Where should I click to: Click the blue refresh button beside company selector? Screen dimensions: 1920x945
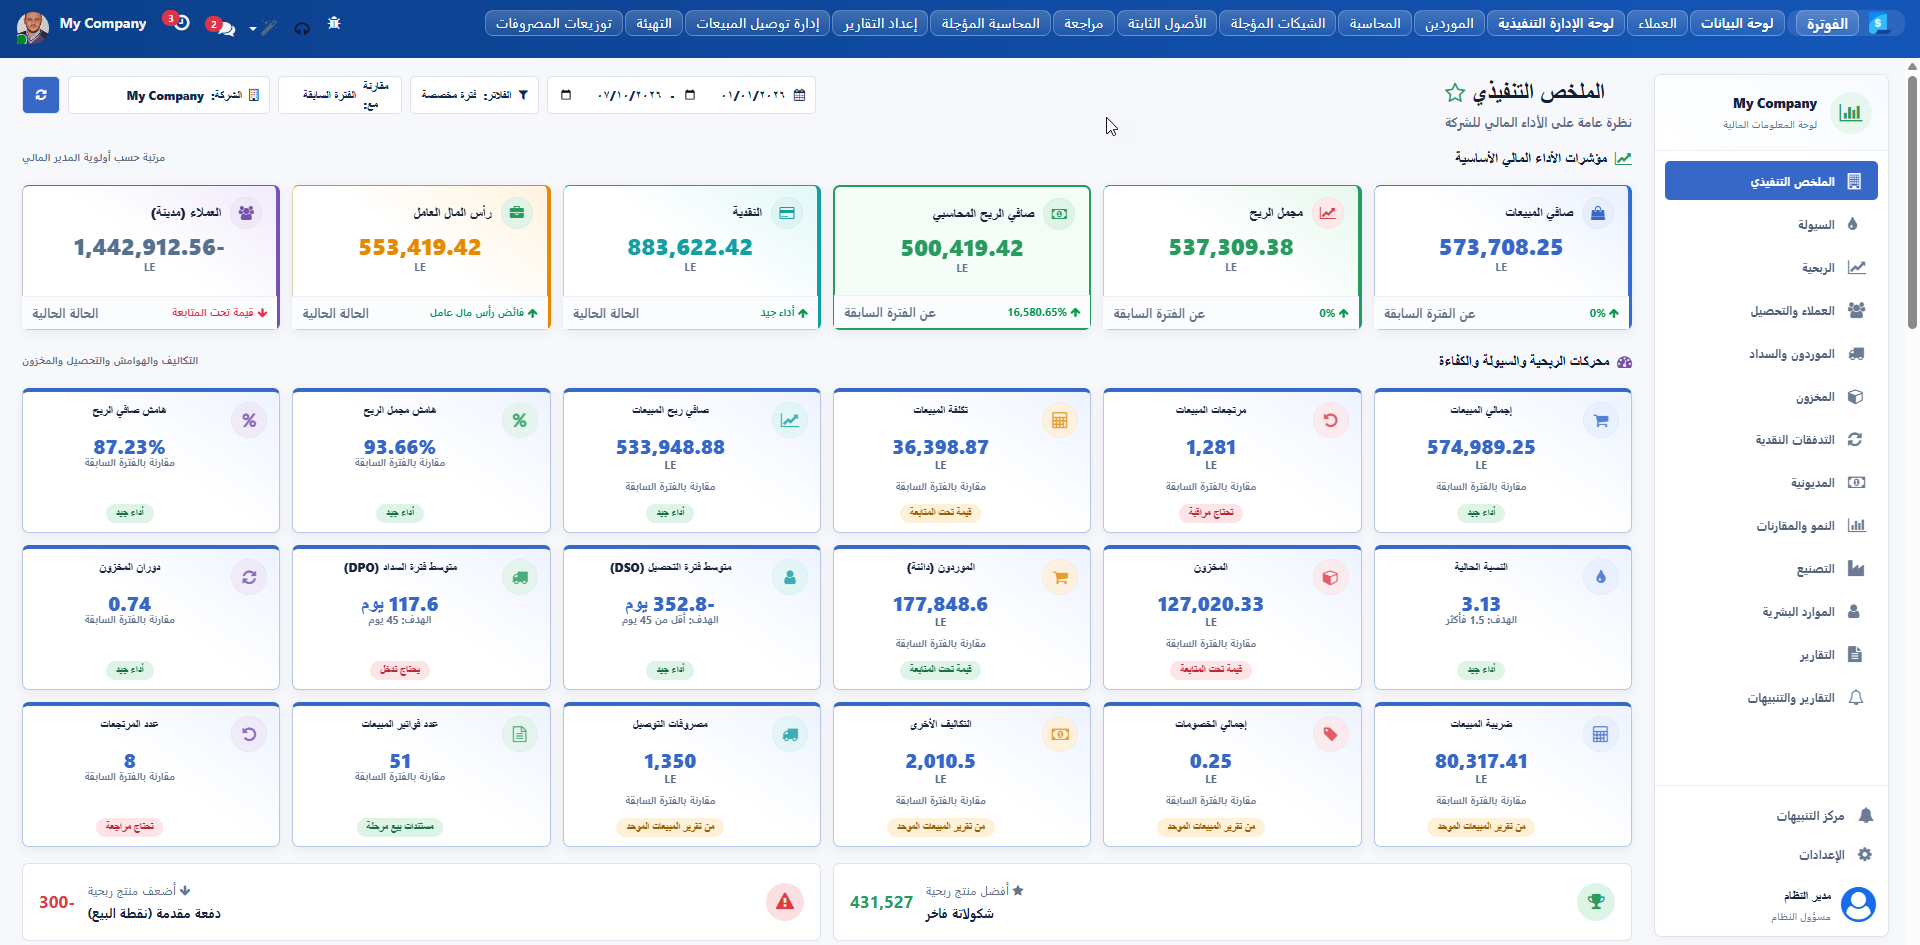click(41, 95)
